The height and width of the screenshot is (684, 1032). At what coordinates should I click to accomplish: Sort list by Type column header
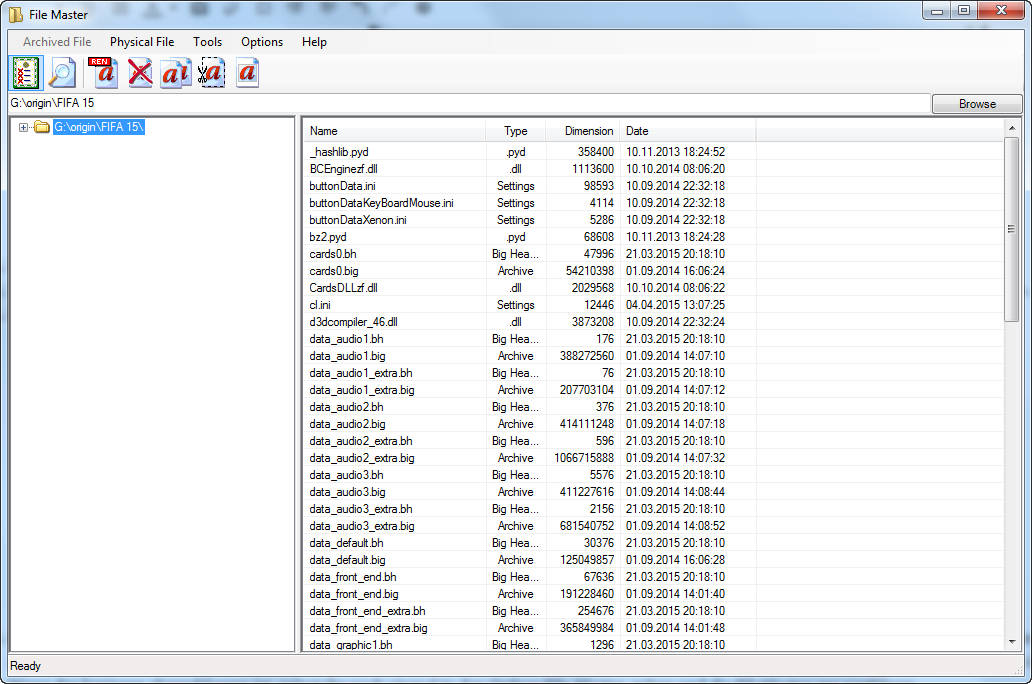coord(515,131)
